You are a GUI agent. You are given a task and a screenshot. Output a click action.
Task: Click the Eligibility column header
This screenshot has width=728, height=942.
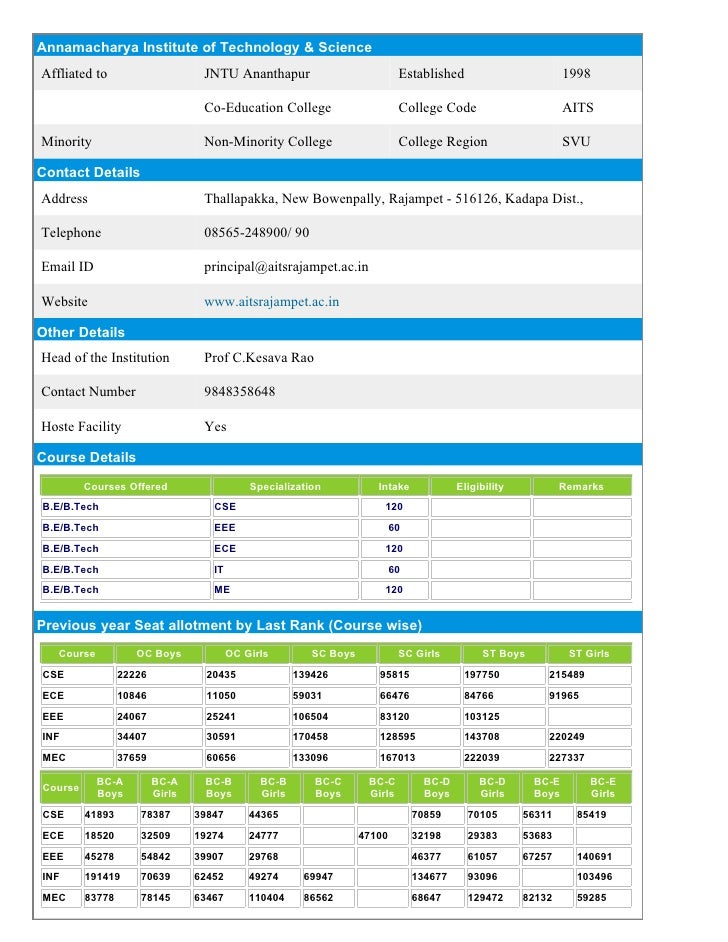tap(480, 487)
